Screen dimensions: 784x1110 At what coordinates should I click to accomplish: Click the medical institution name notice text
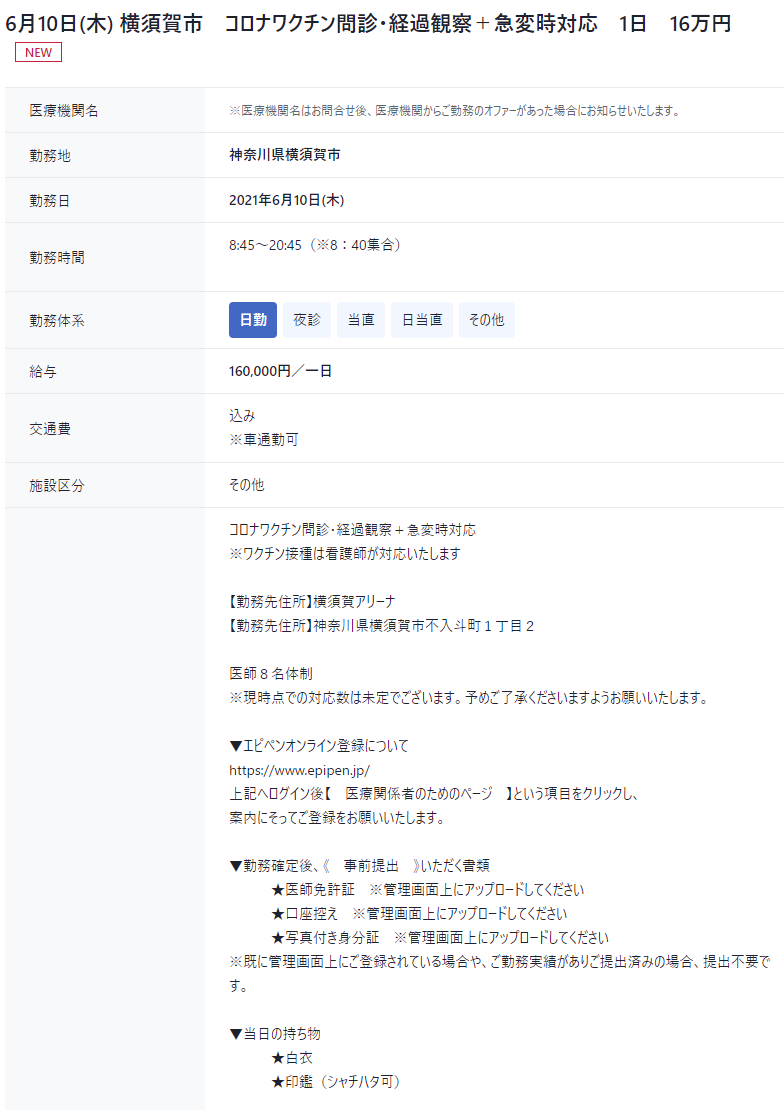[454, 110]
